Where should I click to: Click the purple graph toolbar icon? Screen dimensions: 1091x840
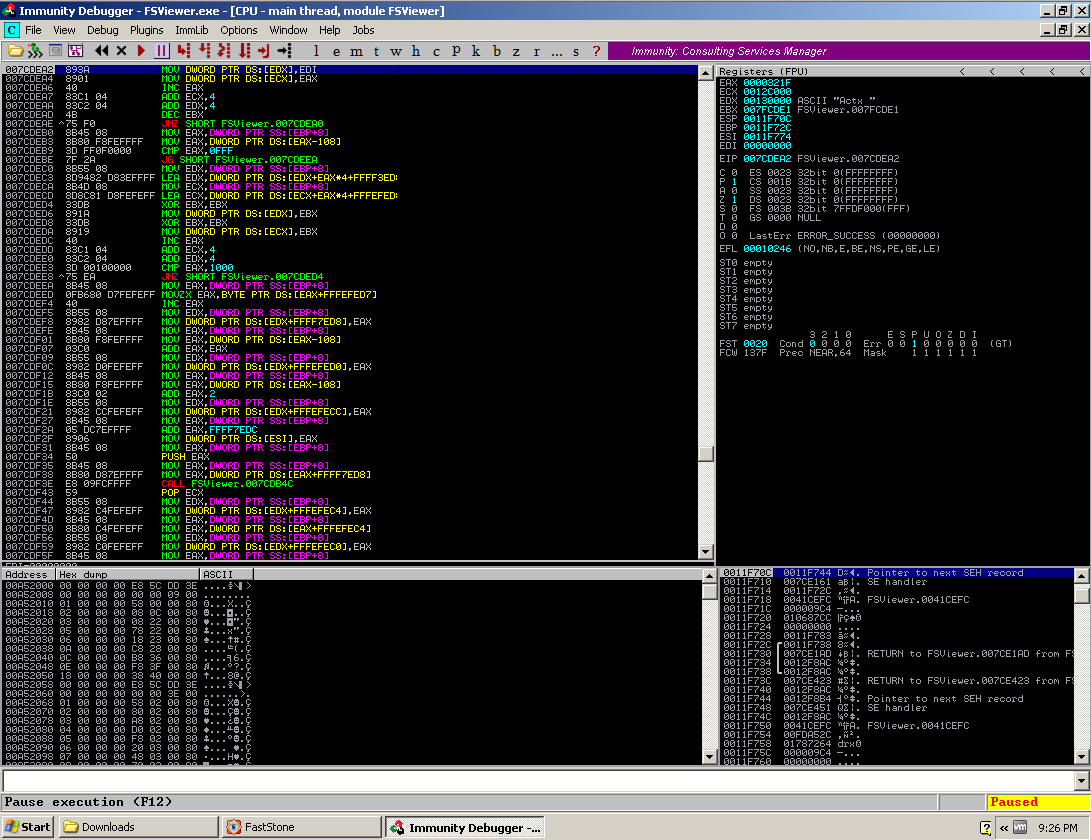click(75, 51)
